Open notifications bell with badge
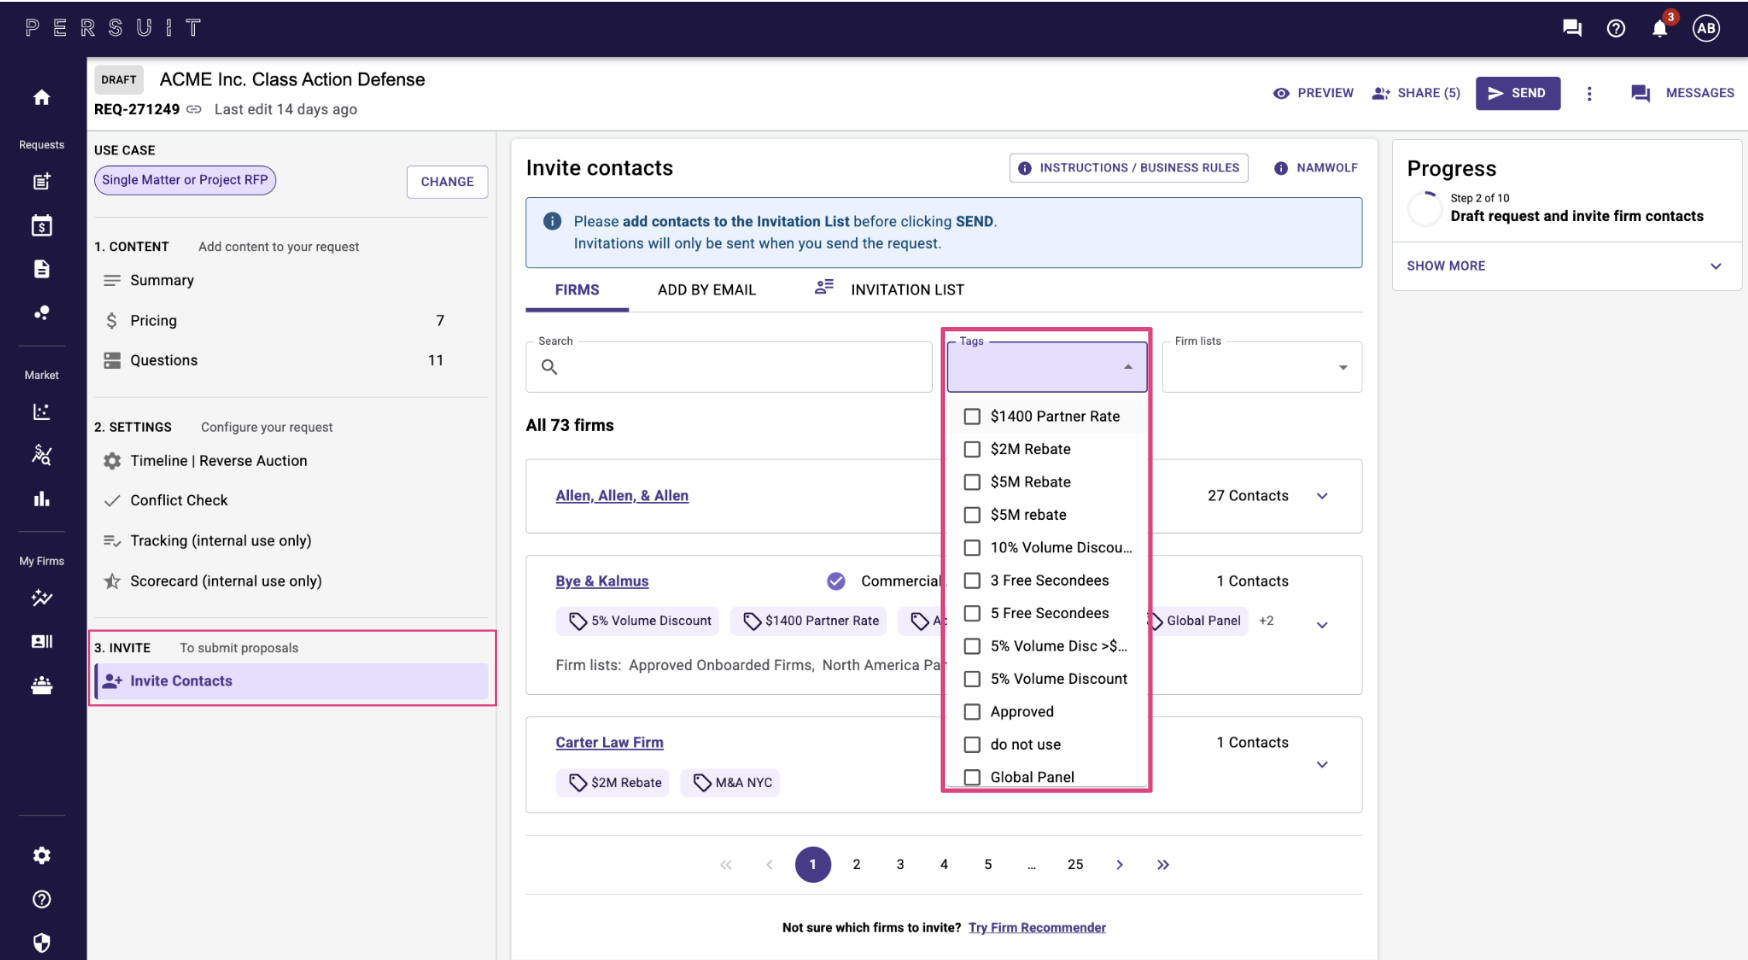Image resolution: width=1748 pixels, height=960 pixels. pyautogui.click(x=1661, y=26)
